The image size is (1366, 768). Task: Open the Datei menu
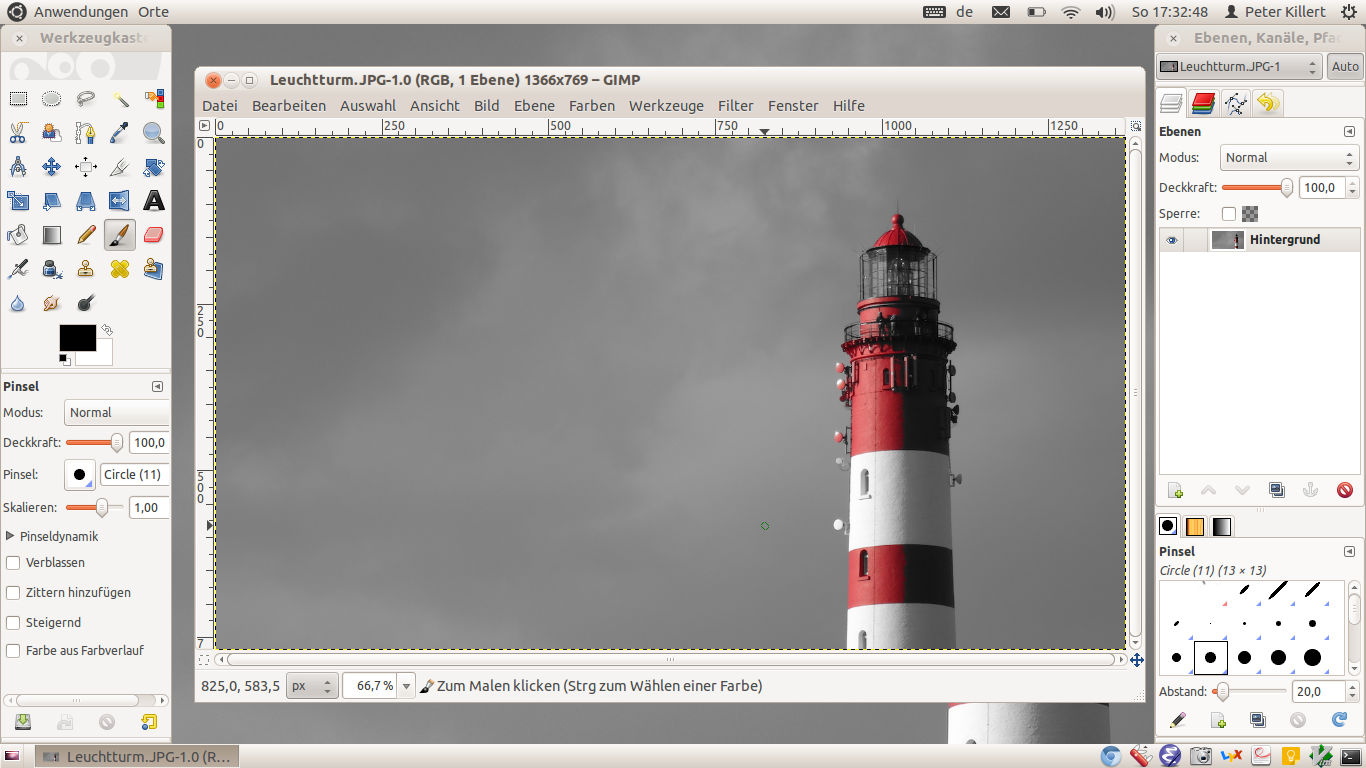click(x=220, y=106)
